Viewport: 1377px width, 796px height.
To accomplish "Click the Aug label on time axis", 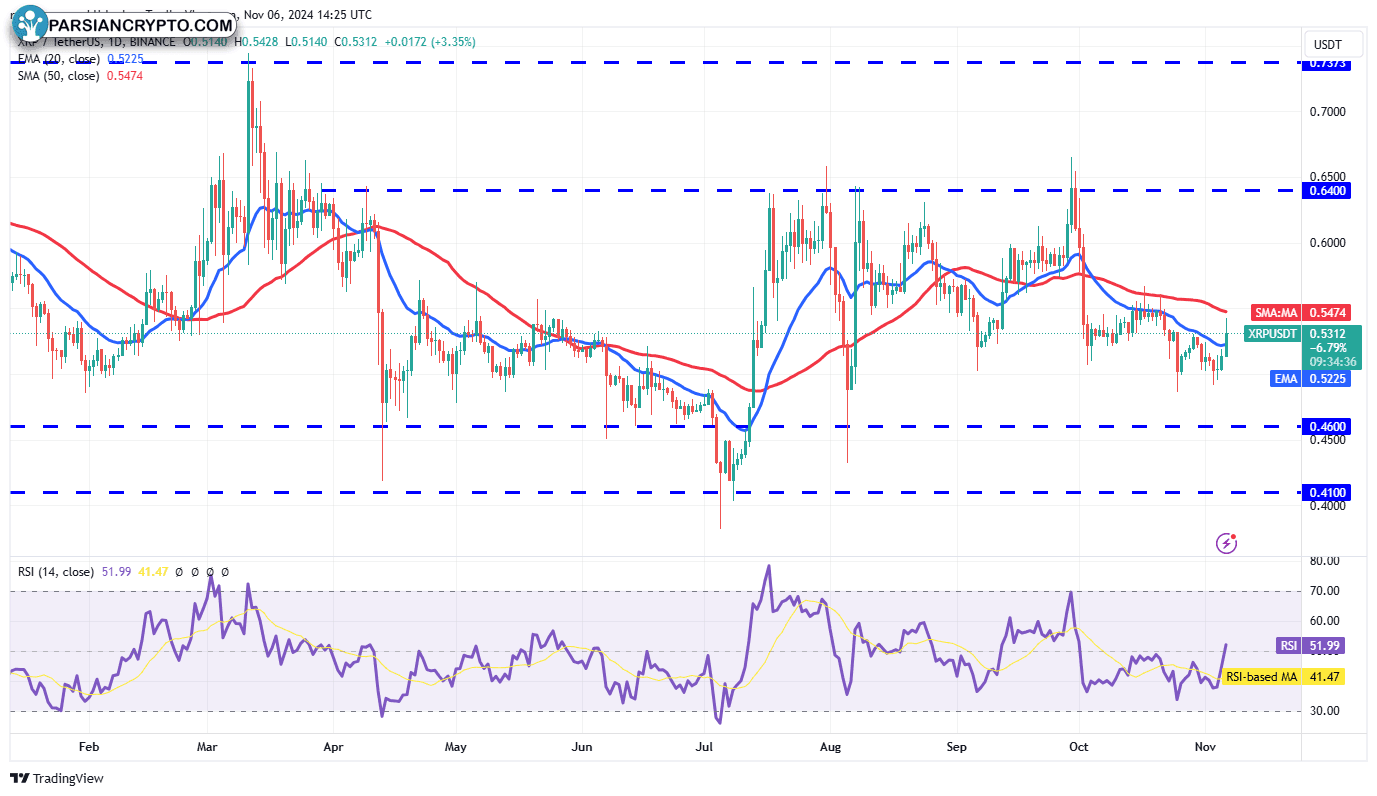I will pos(830,747).
